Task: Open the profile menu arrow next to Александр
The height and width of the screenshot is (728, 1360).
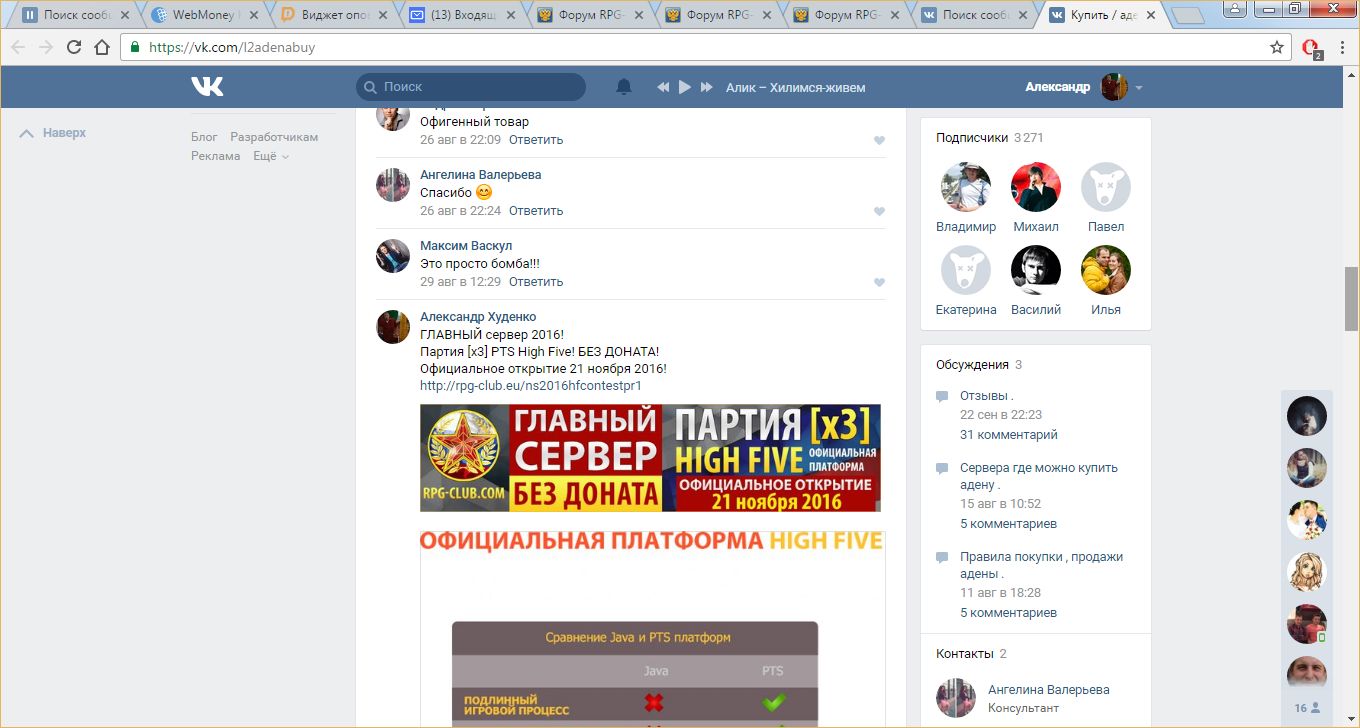Action: tap(1139, 88)
